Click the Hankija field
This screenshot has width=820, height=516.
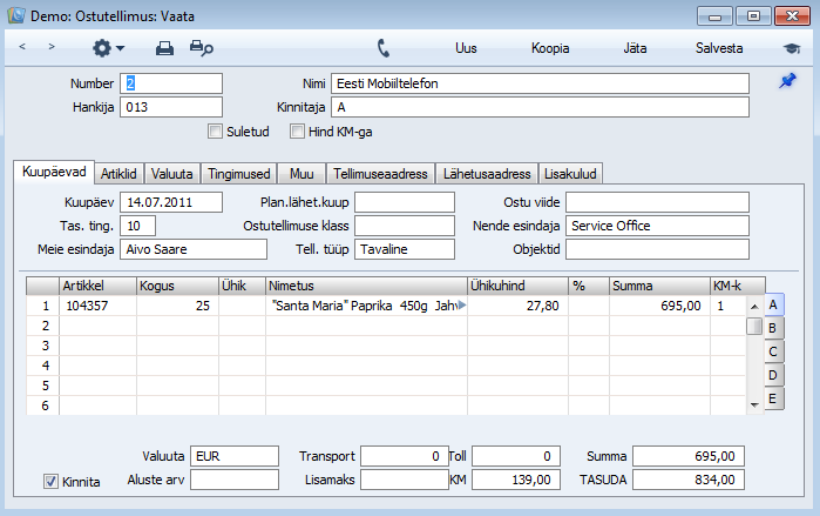click(171, 107)
